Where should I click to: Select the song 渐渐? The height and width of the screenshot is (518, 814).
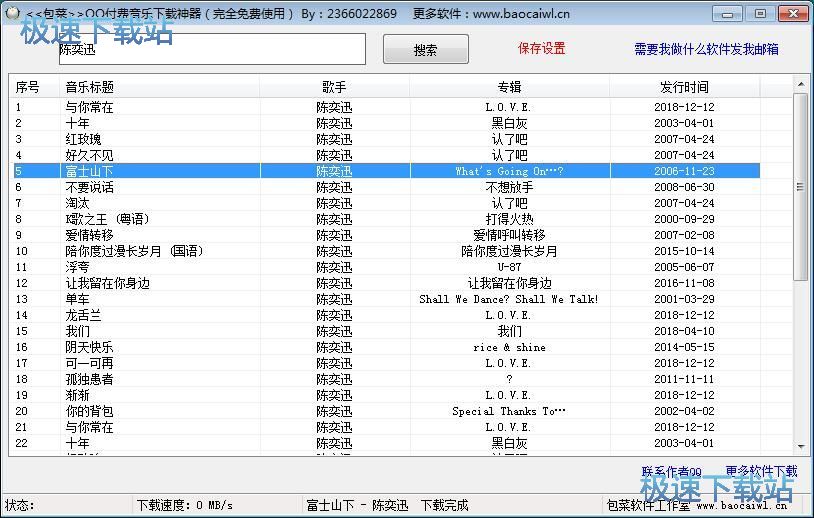pos(77,396)
